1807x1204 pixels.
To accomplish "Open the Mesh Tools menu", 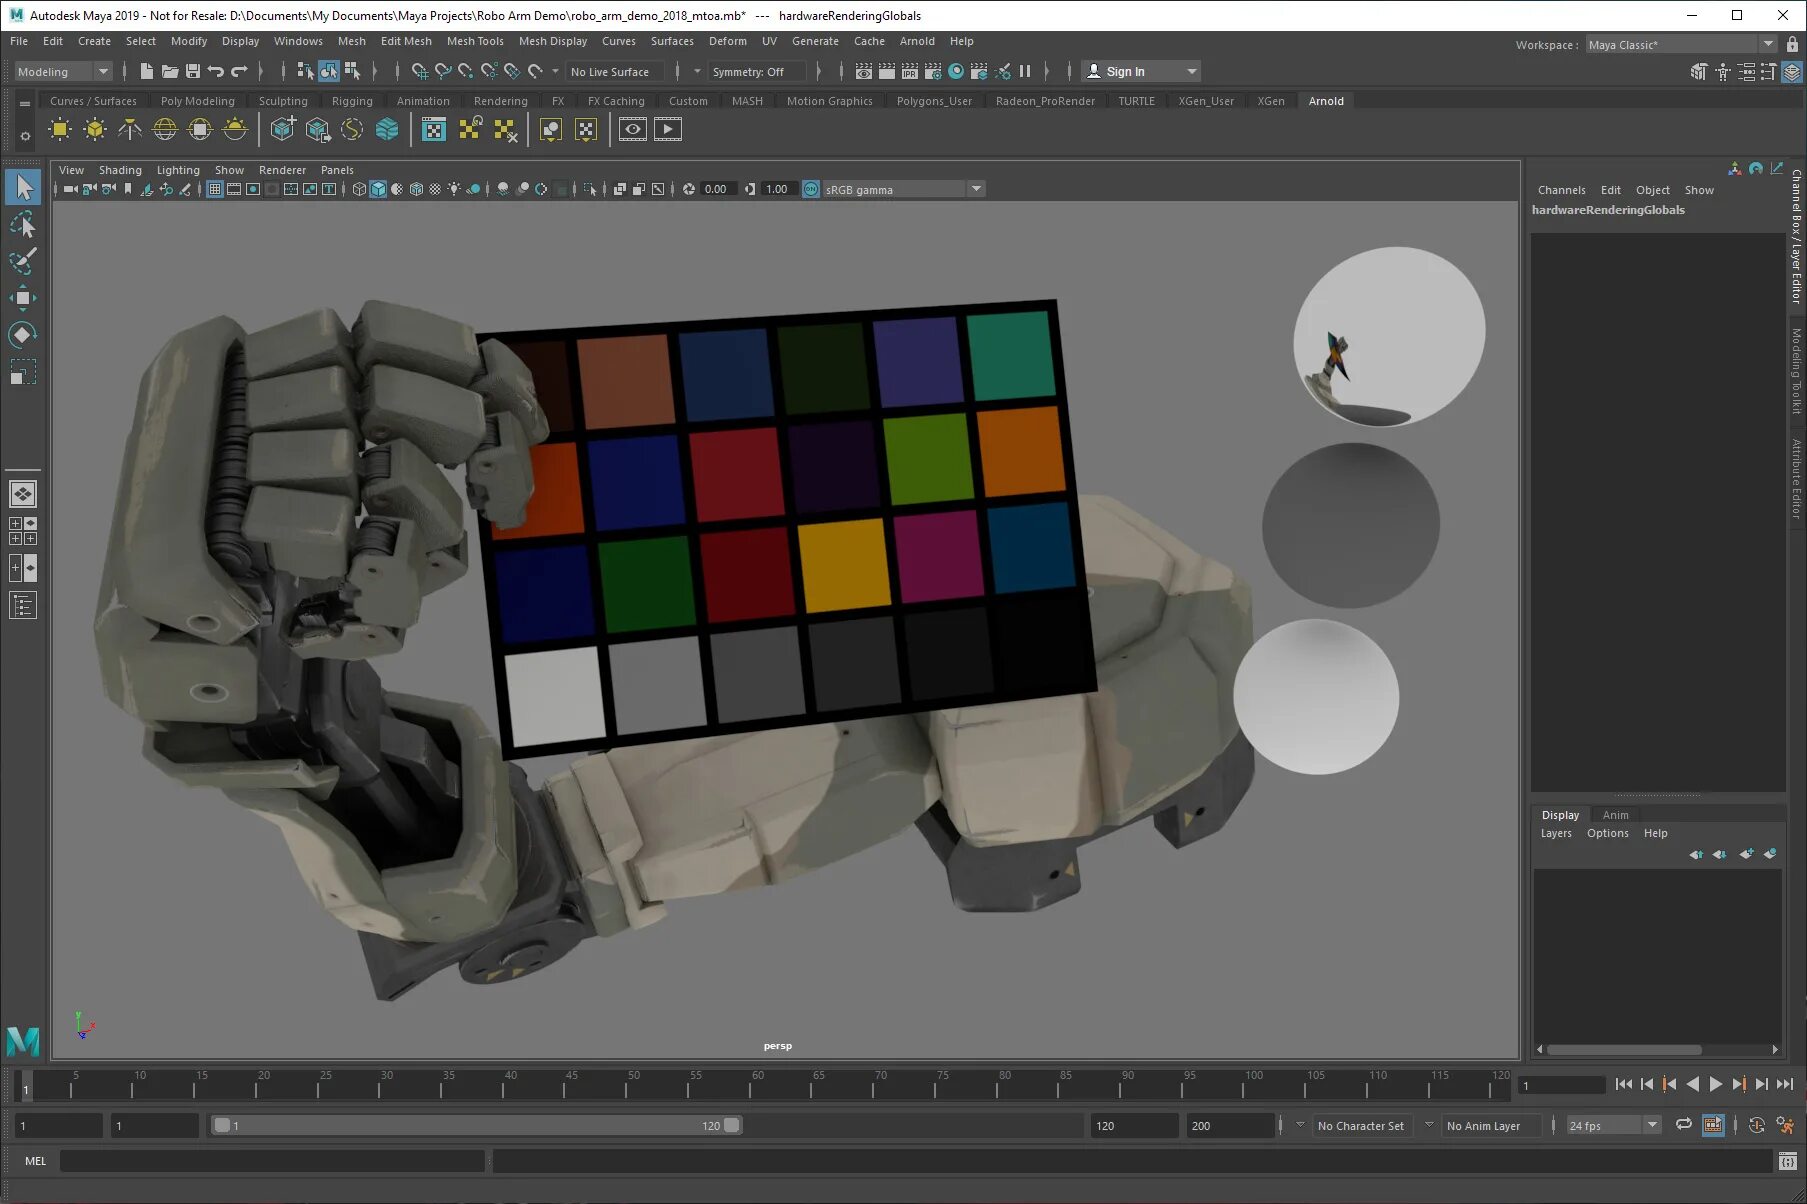I will tap(474, 41).
